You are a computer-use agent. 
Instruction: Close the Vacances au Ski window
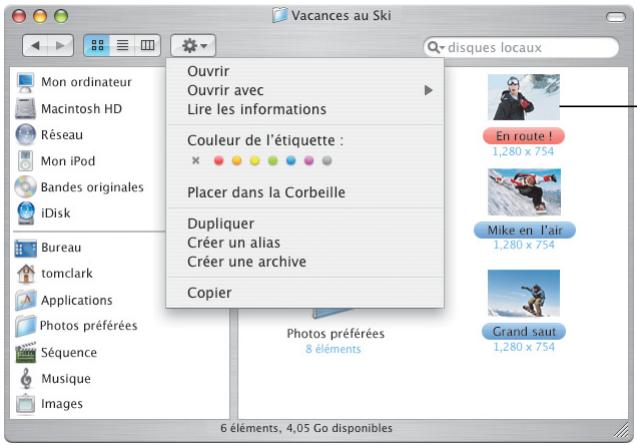(19, 16)
